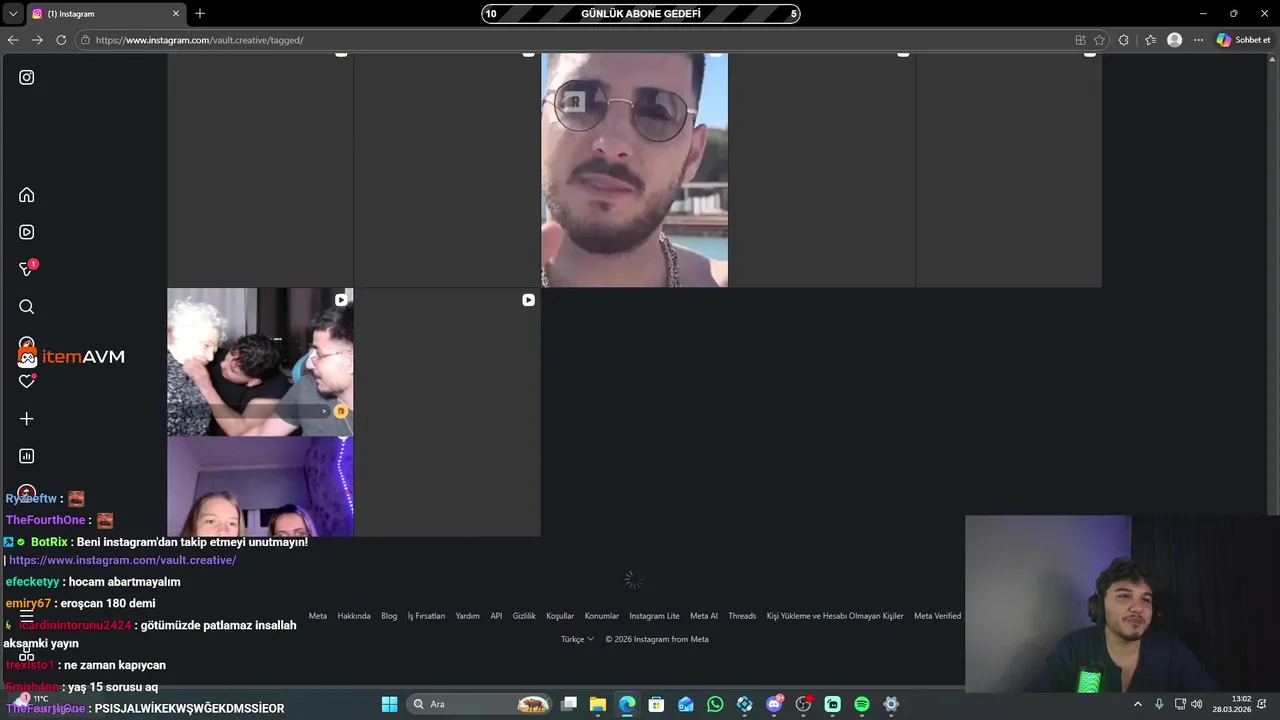Open the Konumlar footer link
Viewport: 1280px width, 720px height.
[x=602, y=616]
